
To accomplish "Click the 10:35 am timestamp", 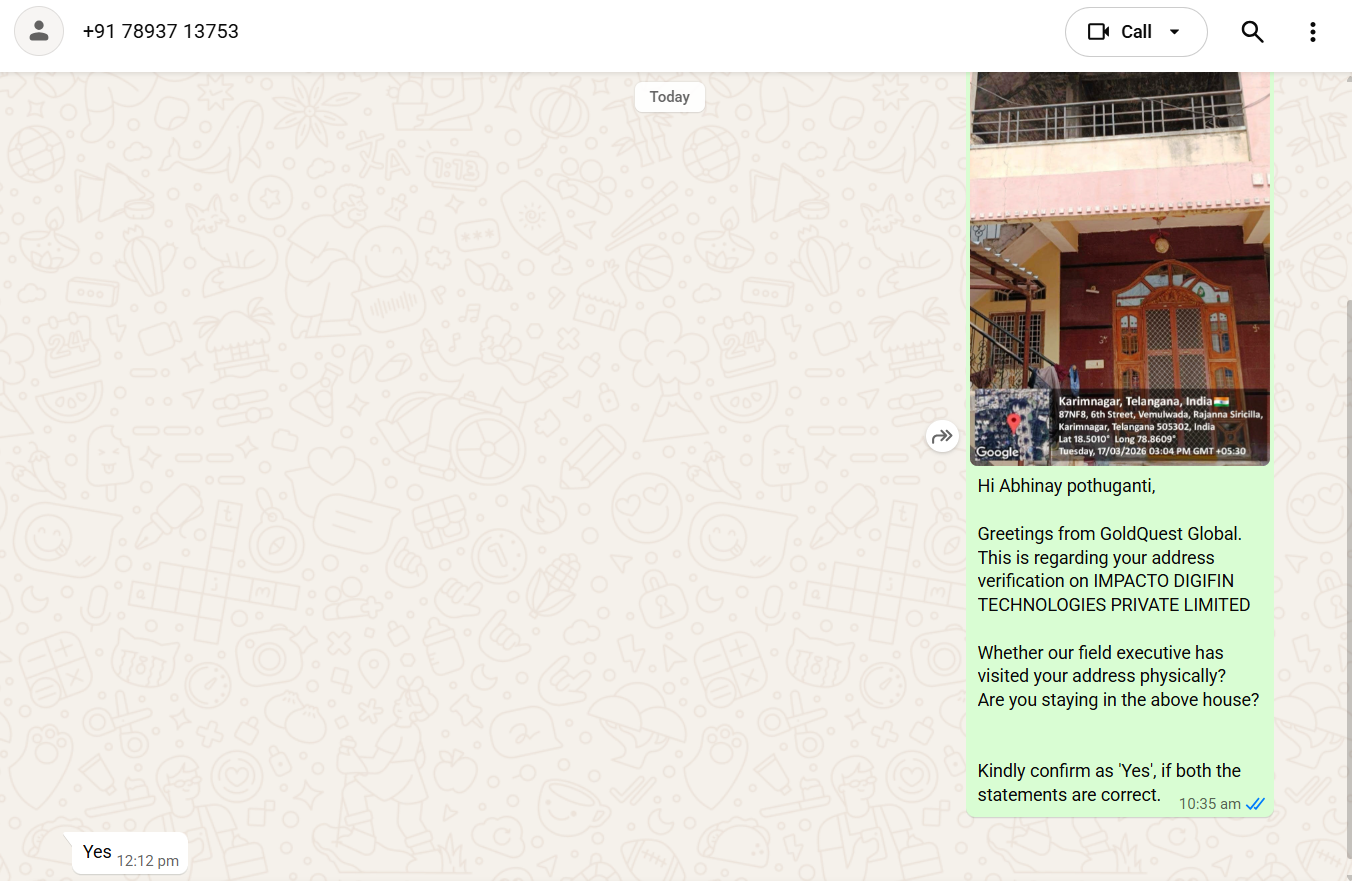I will (x=1209, y=804).
